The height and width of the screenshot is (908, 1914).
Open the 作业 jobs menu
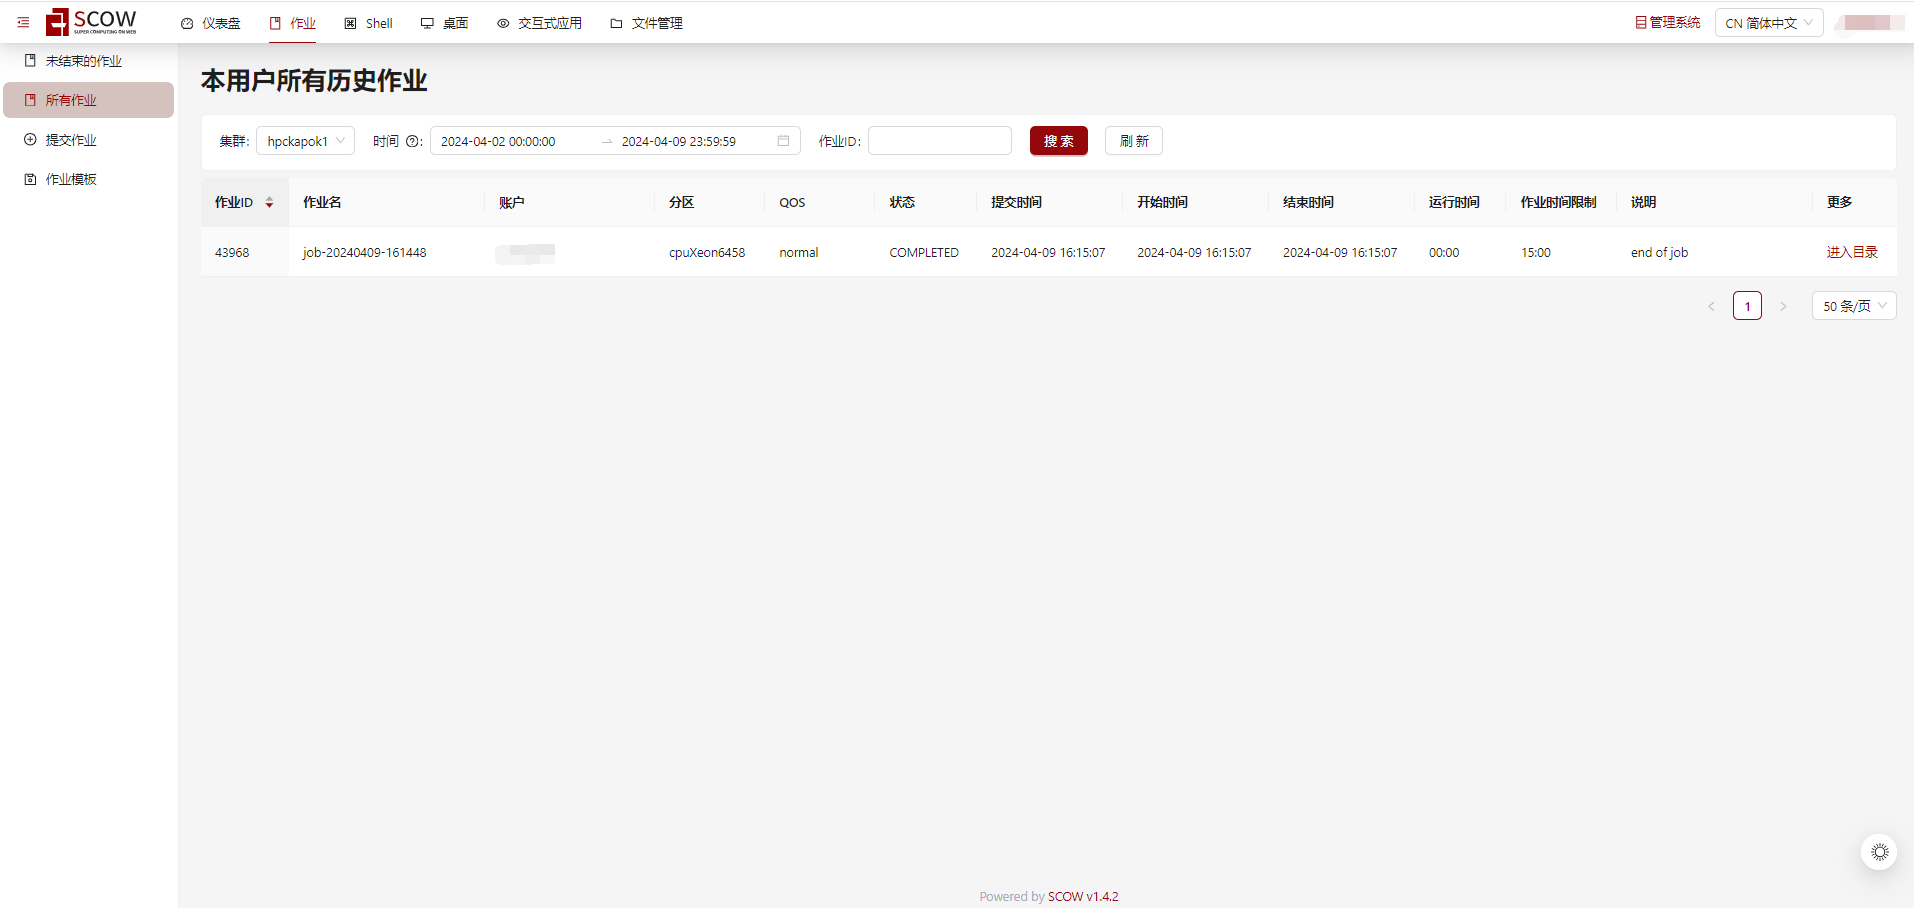293,23
